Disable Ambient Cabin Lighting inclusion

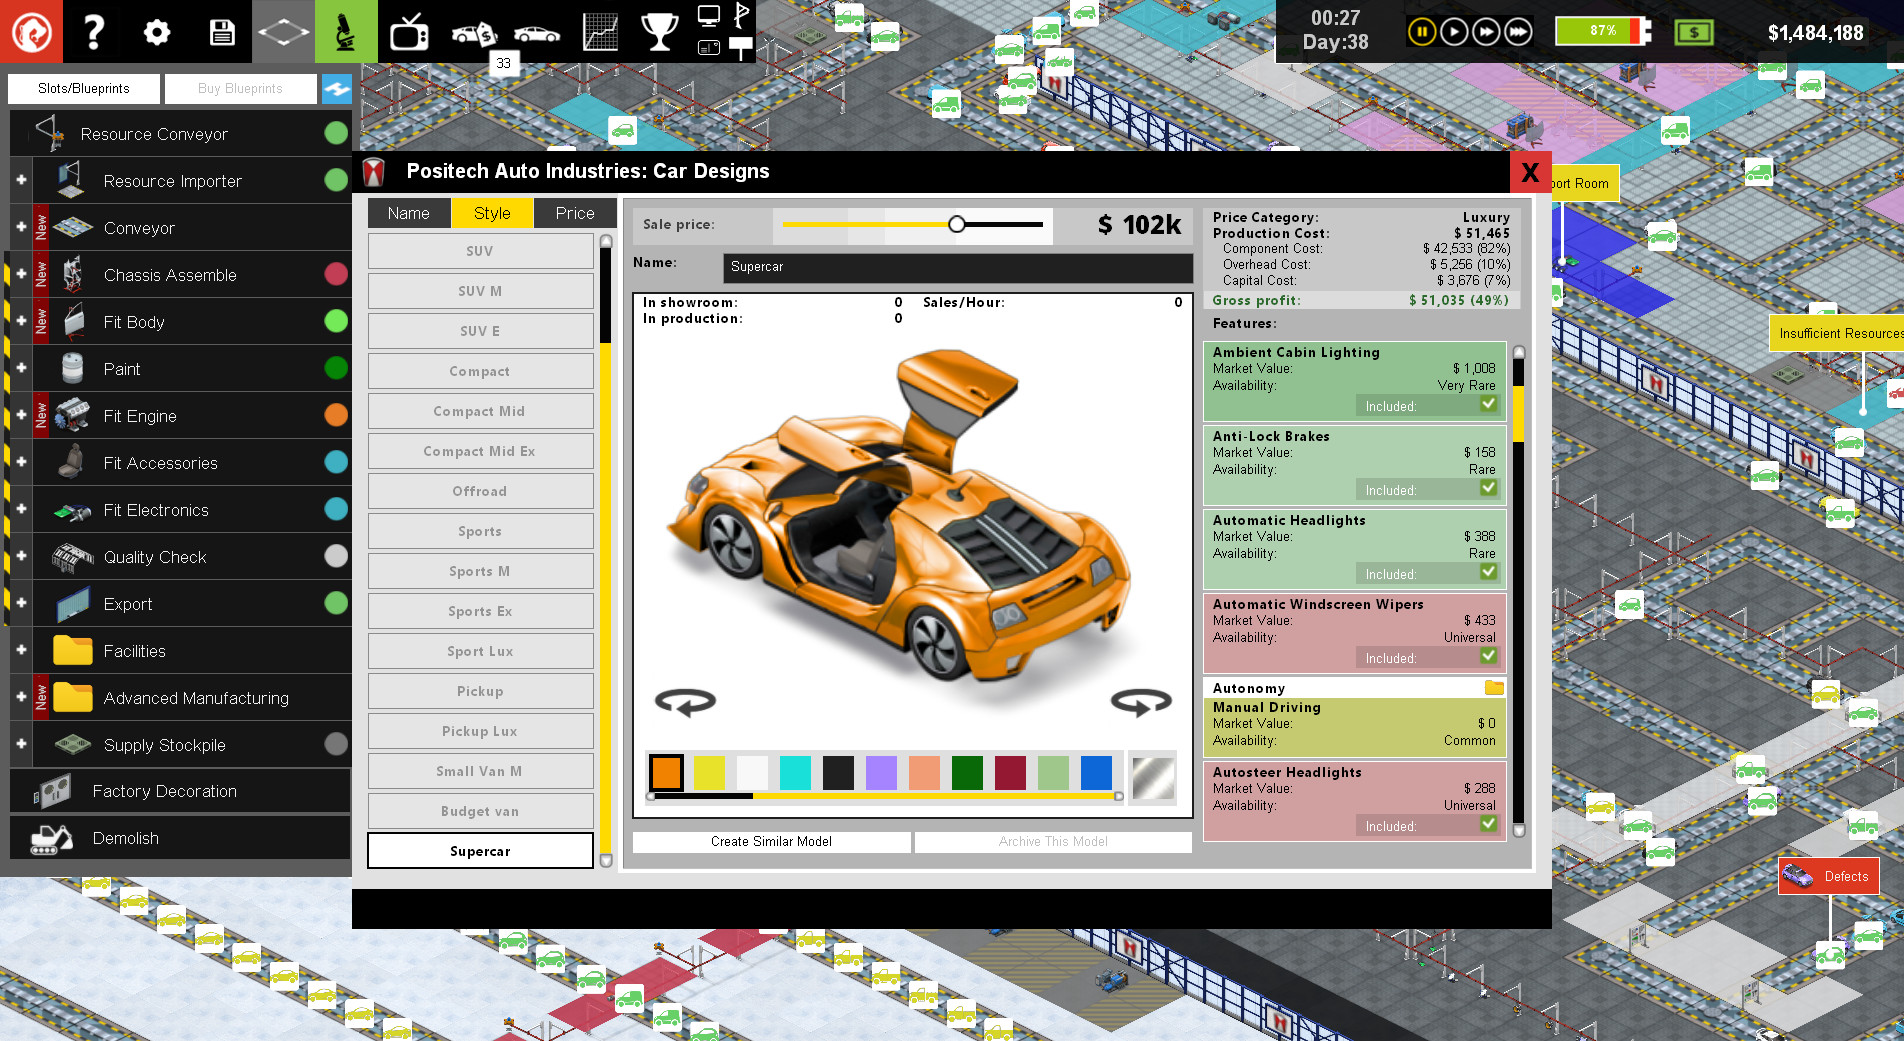pos(1489,406)
